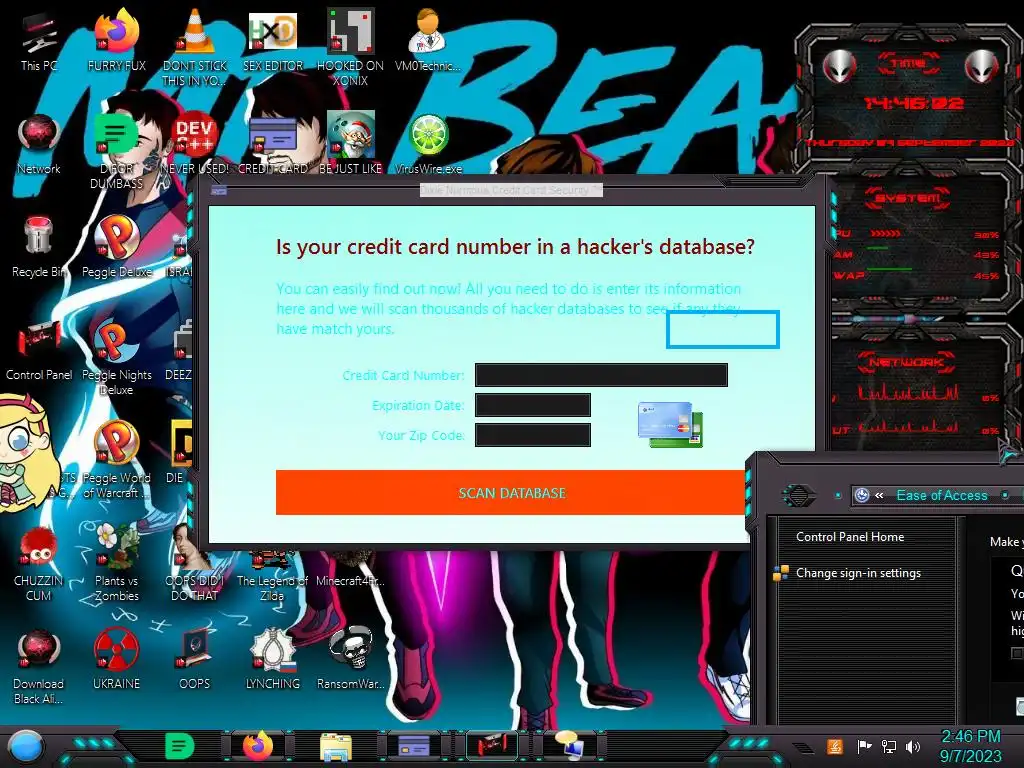
Task: Click the credit cards image in dialog
Action: coord(671,424)
